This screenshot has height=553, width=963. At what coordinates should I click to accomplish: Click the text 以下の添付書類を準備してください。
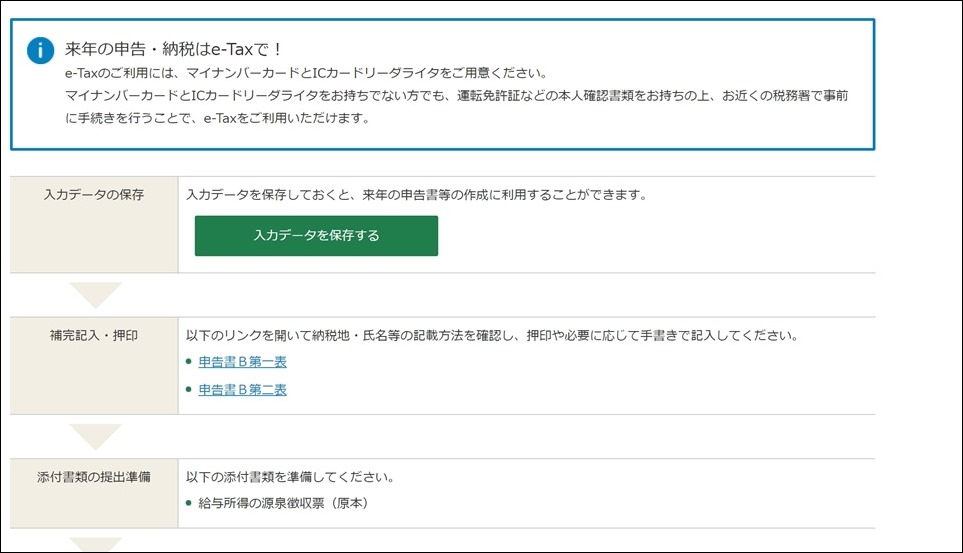tap(290, 477)
